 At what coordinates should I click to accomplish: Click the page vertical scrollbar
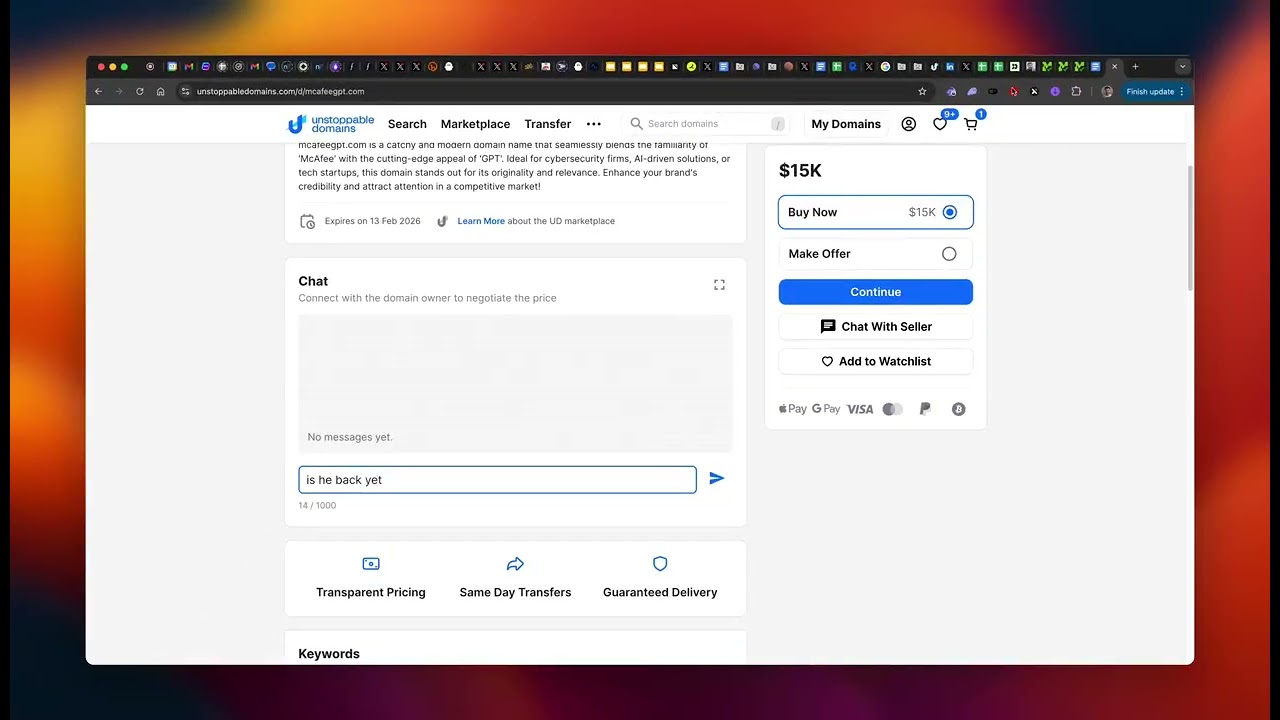click(1189, 228)
